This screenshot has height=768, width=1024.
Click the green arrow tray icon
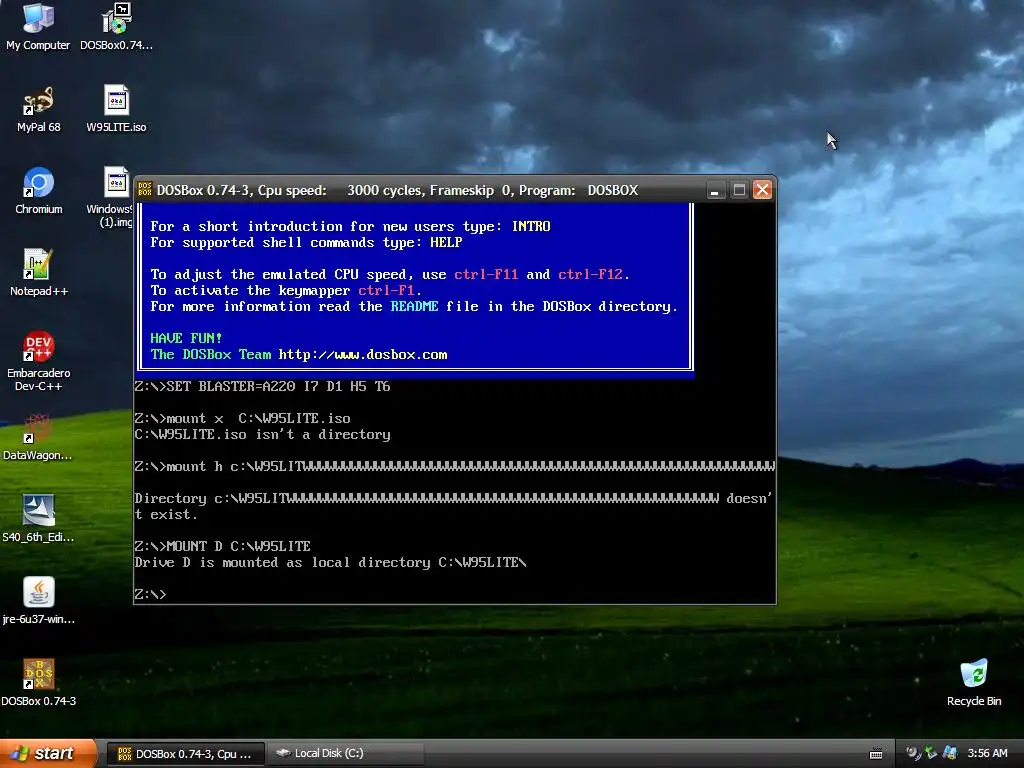[931, 753]
